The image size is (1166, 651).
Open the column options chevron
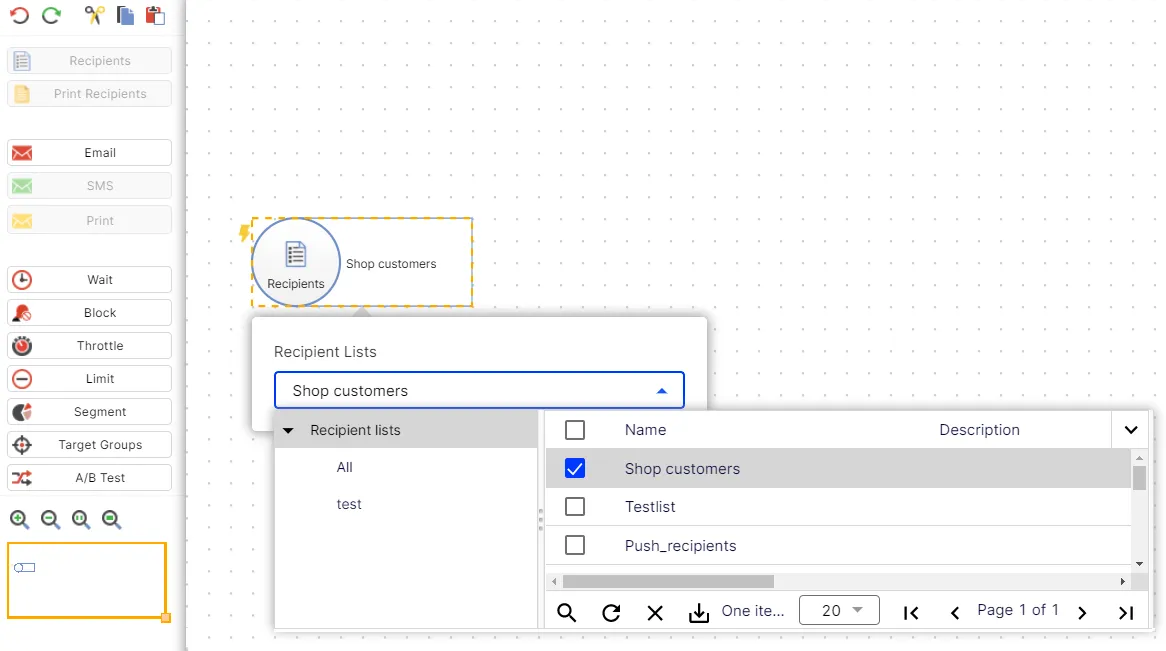click(x=1131, y=430)
